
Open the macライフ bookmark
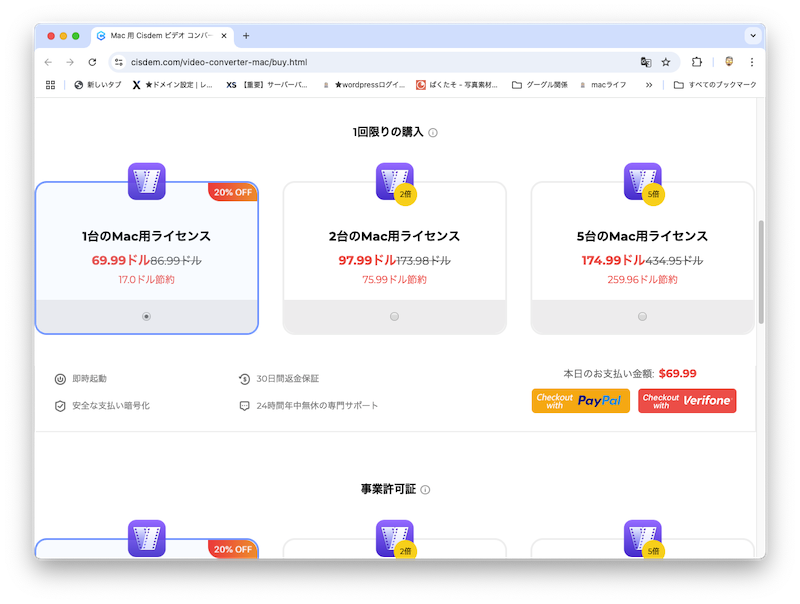click(603, 85)
